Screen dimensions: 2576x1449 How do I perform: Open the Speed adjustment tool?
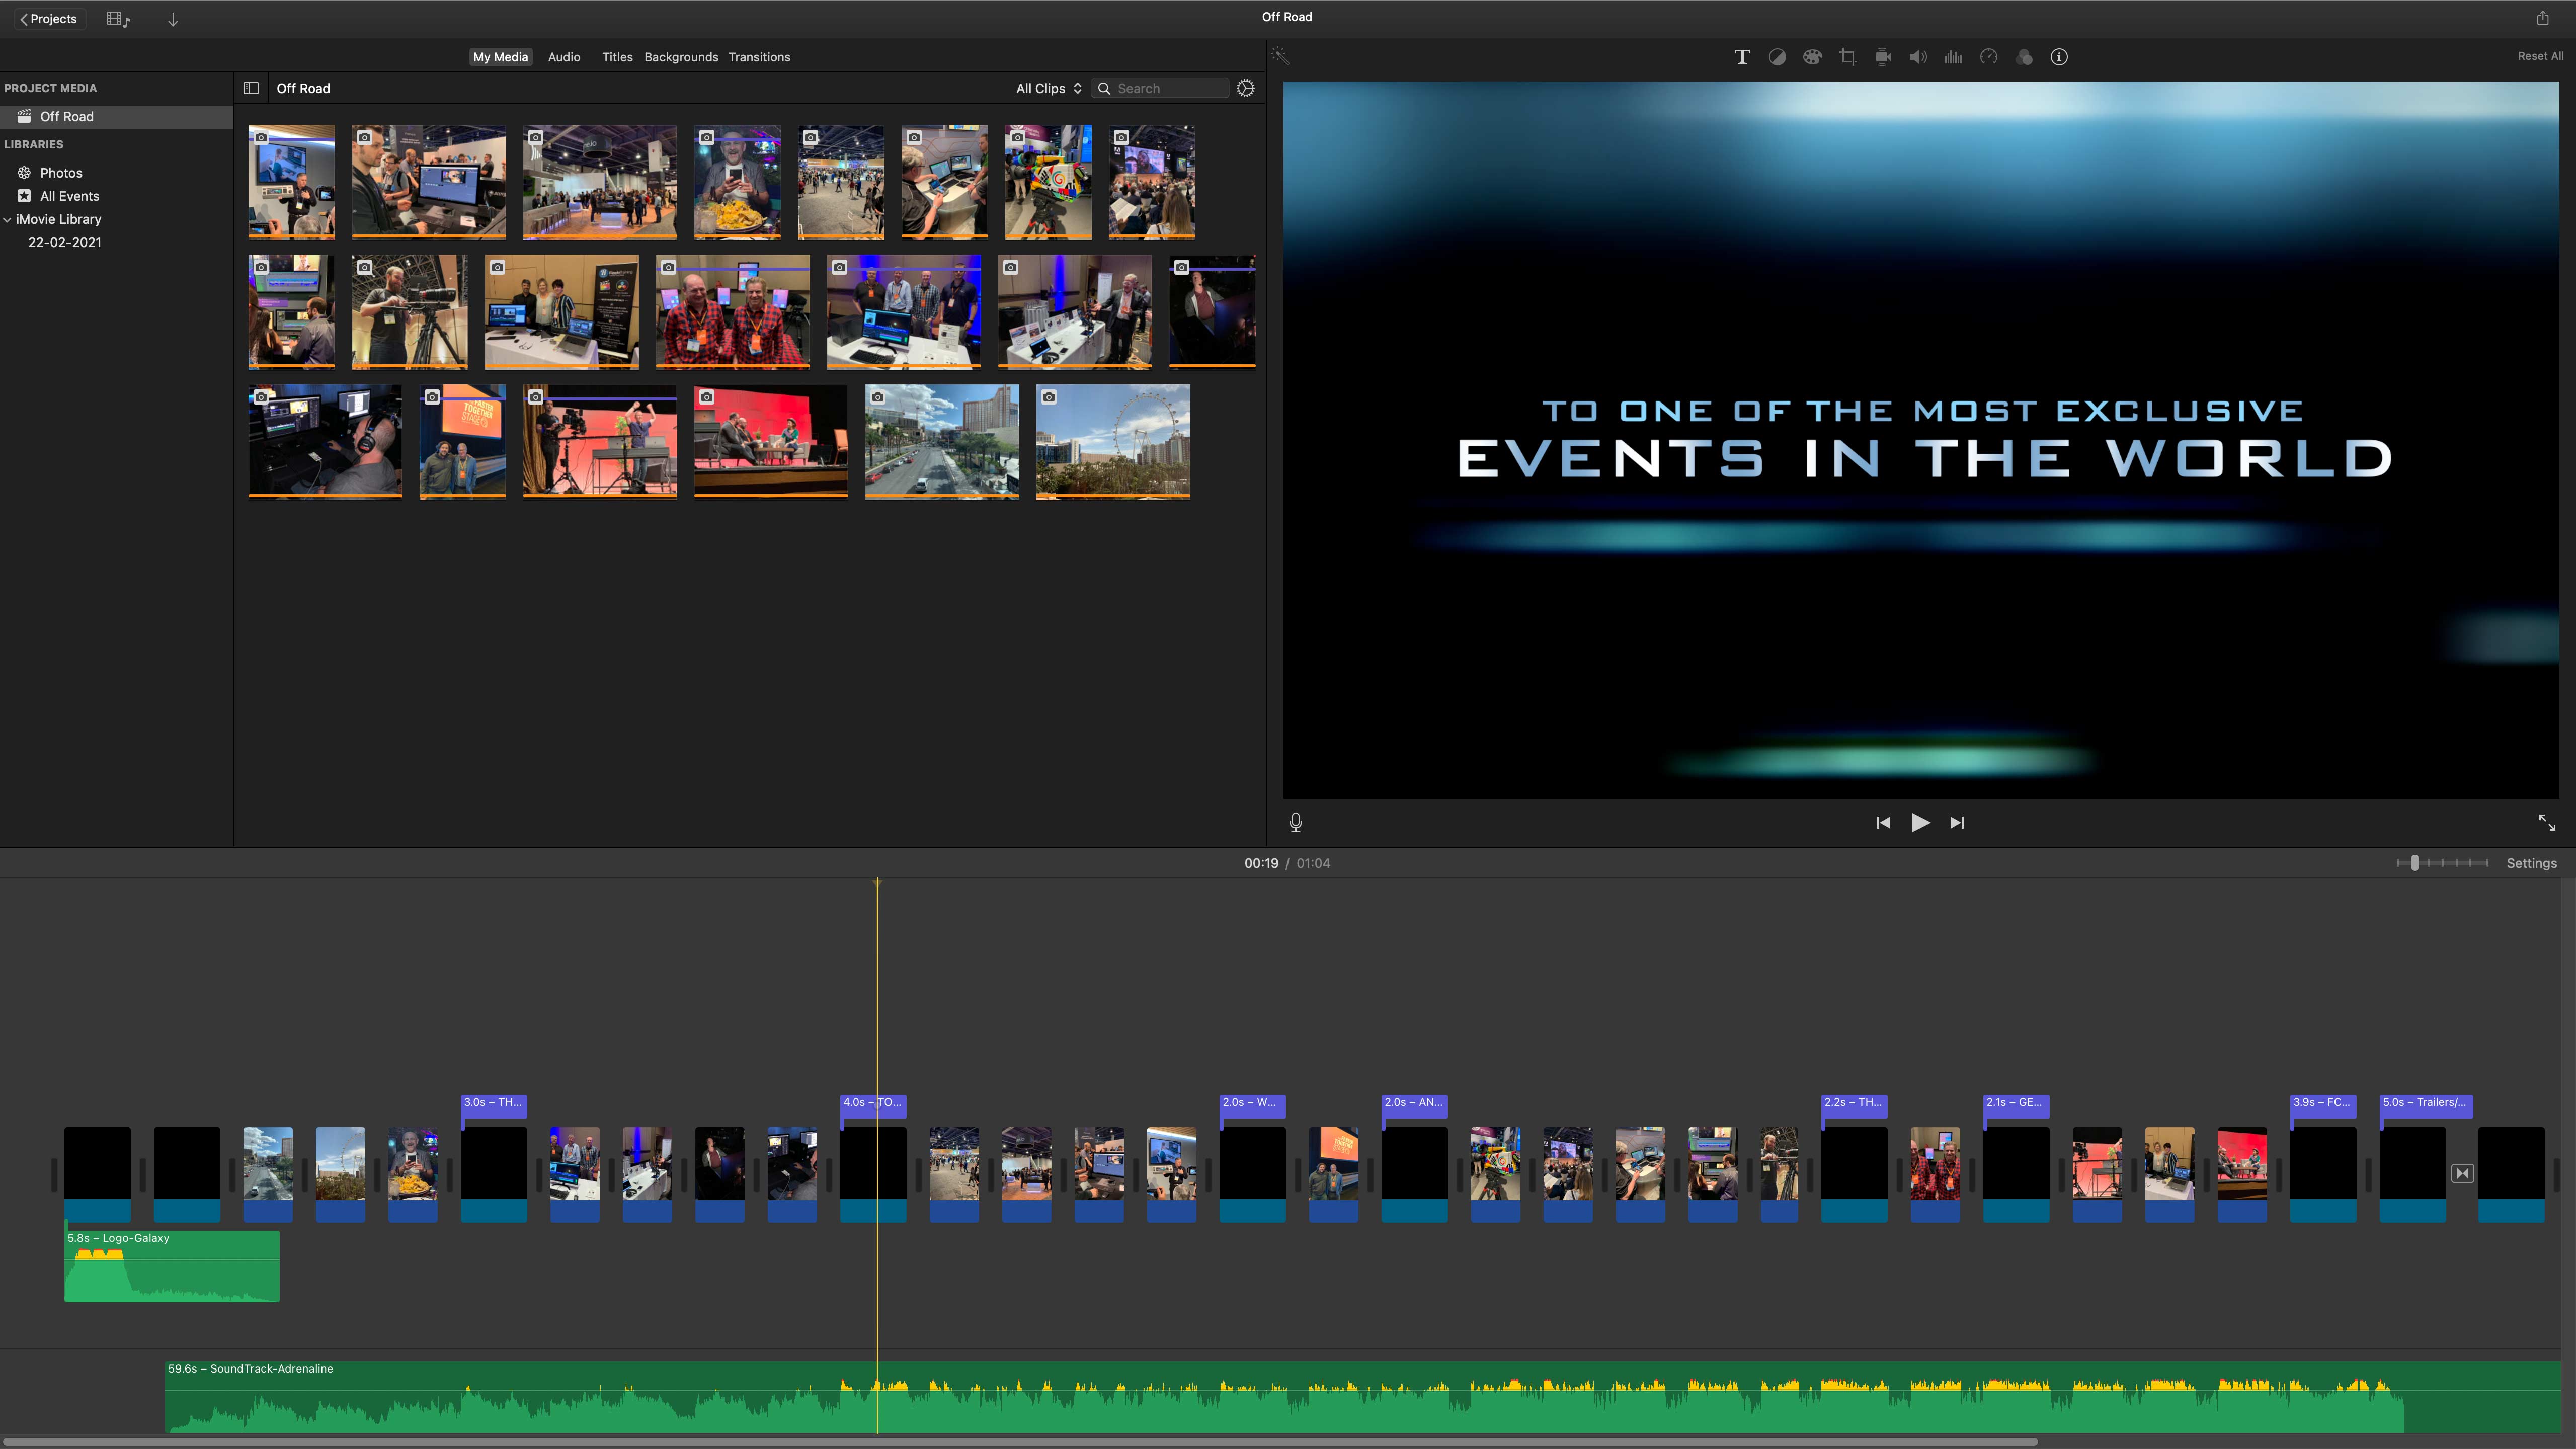(x=1989, y=57)
